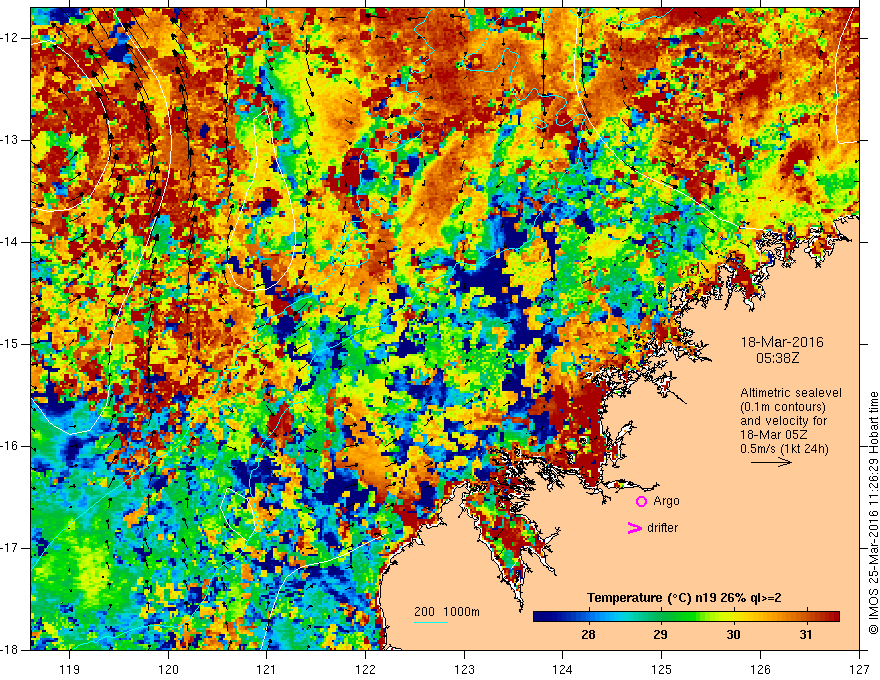Click latitude label '-17' on the axis
Viewport: 880px width, 680px height.
tap(10, 548)
